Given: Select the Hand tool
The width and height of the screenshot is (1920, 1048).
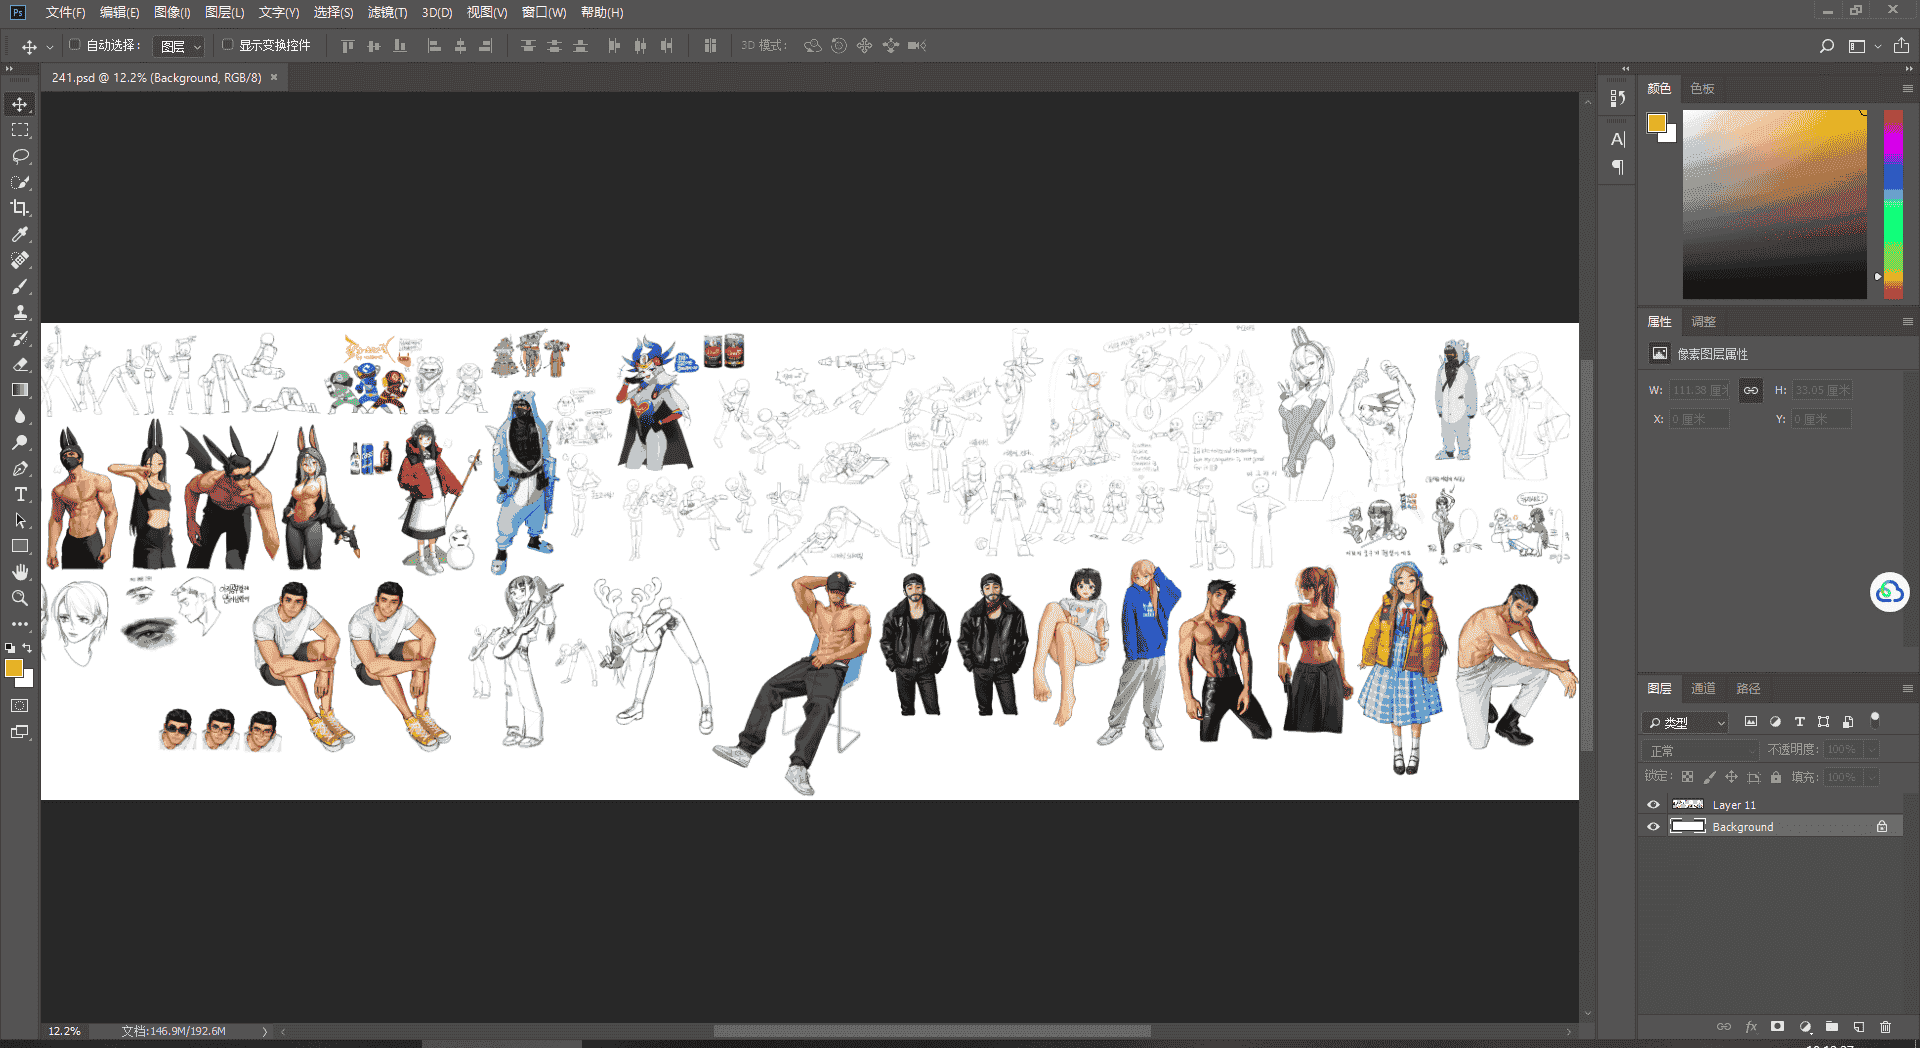Looking at the screenshot, I should point(20,572).
